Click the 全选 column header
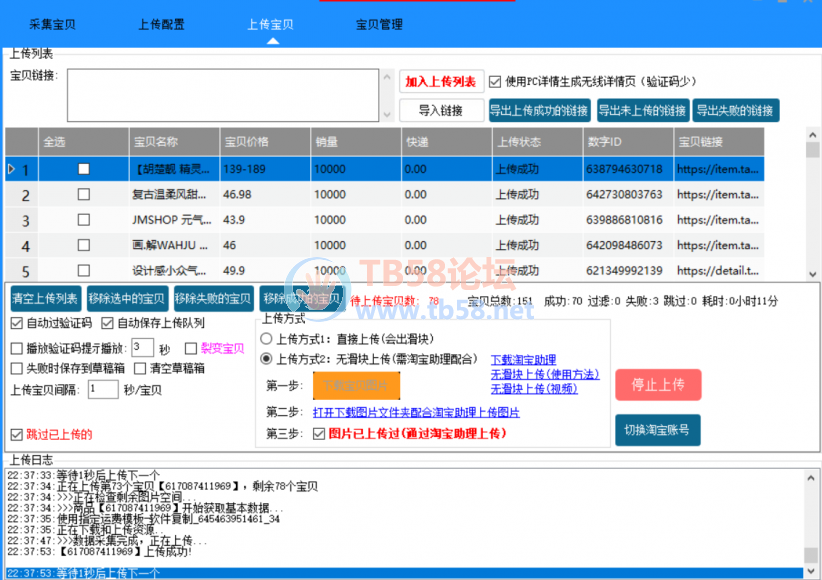This screenshot has width=822, height=580. (x=83, y=142)
